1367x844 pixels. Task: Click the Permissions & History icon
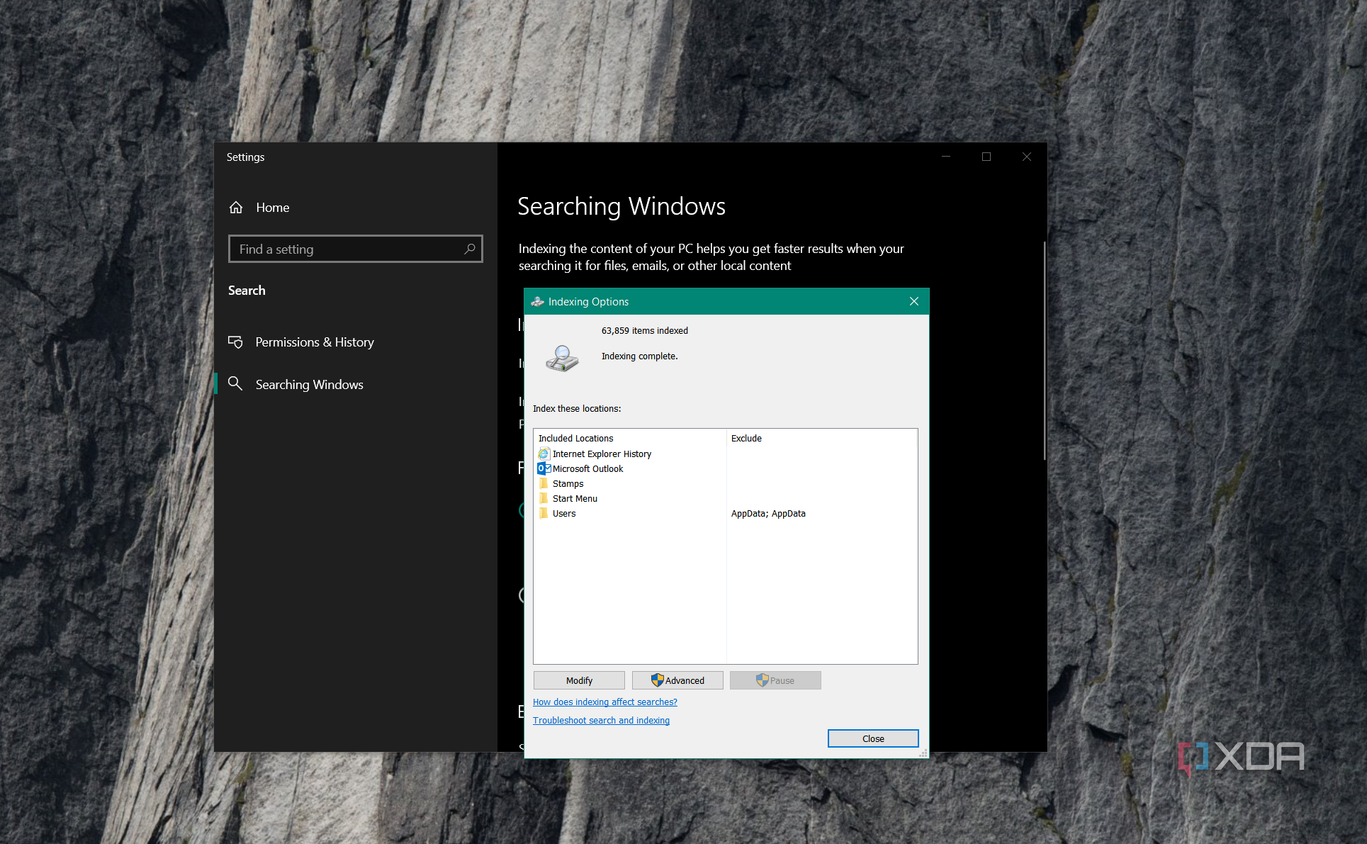pyautogui.click(x=236, y=342)
